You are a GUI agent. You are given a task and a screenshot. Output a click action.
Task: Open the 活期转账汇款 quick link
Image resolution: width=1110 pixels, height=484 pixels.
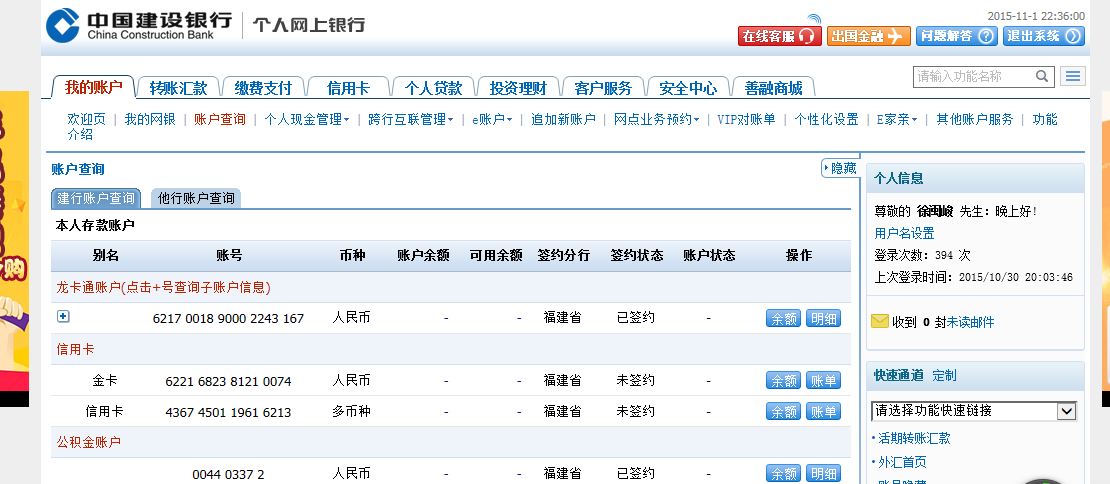pos(914,438)
